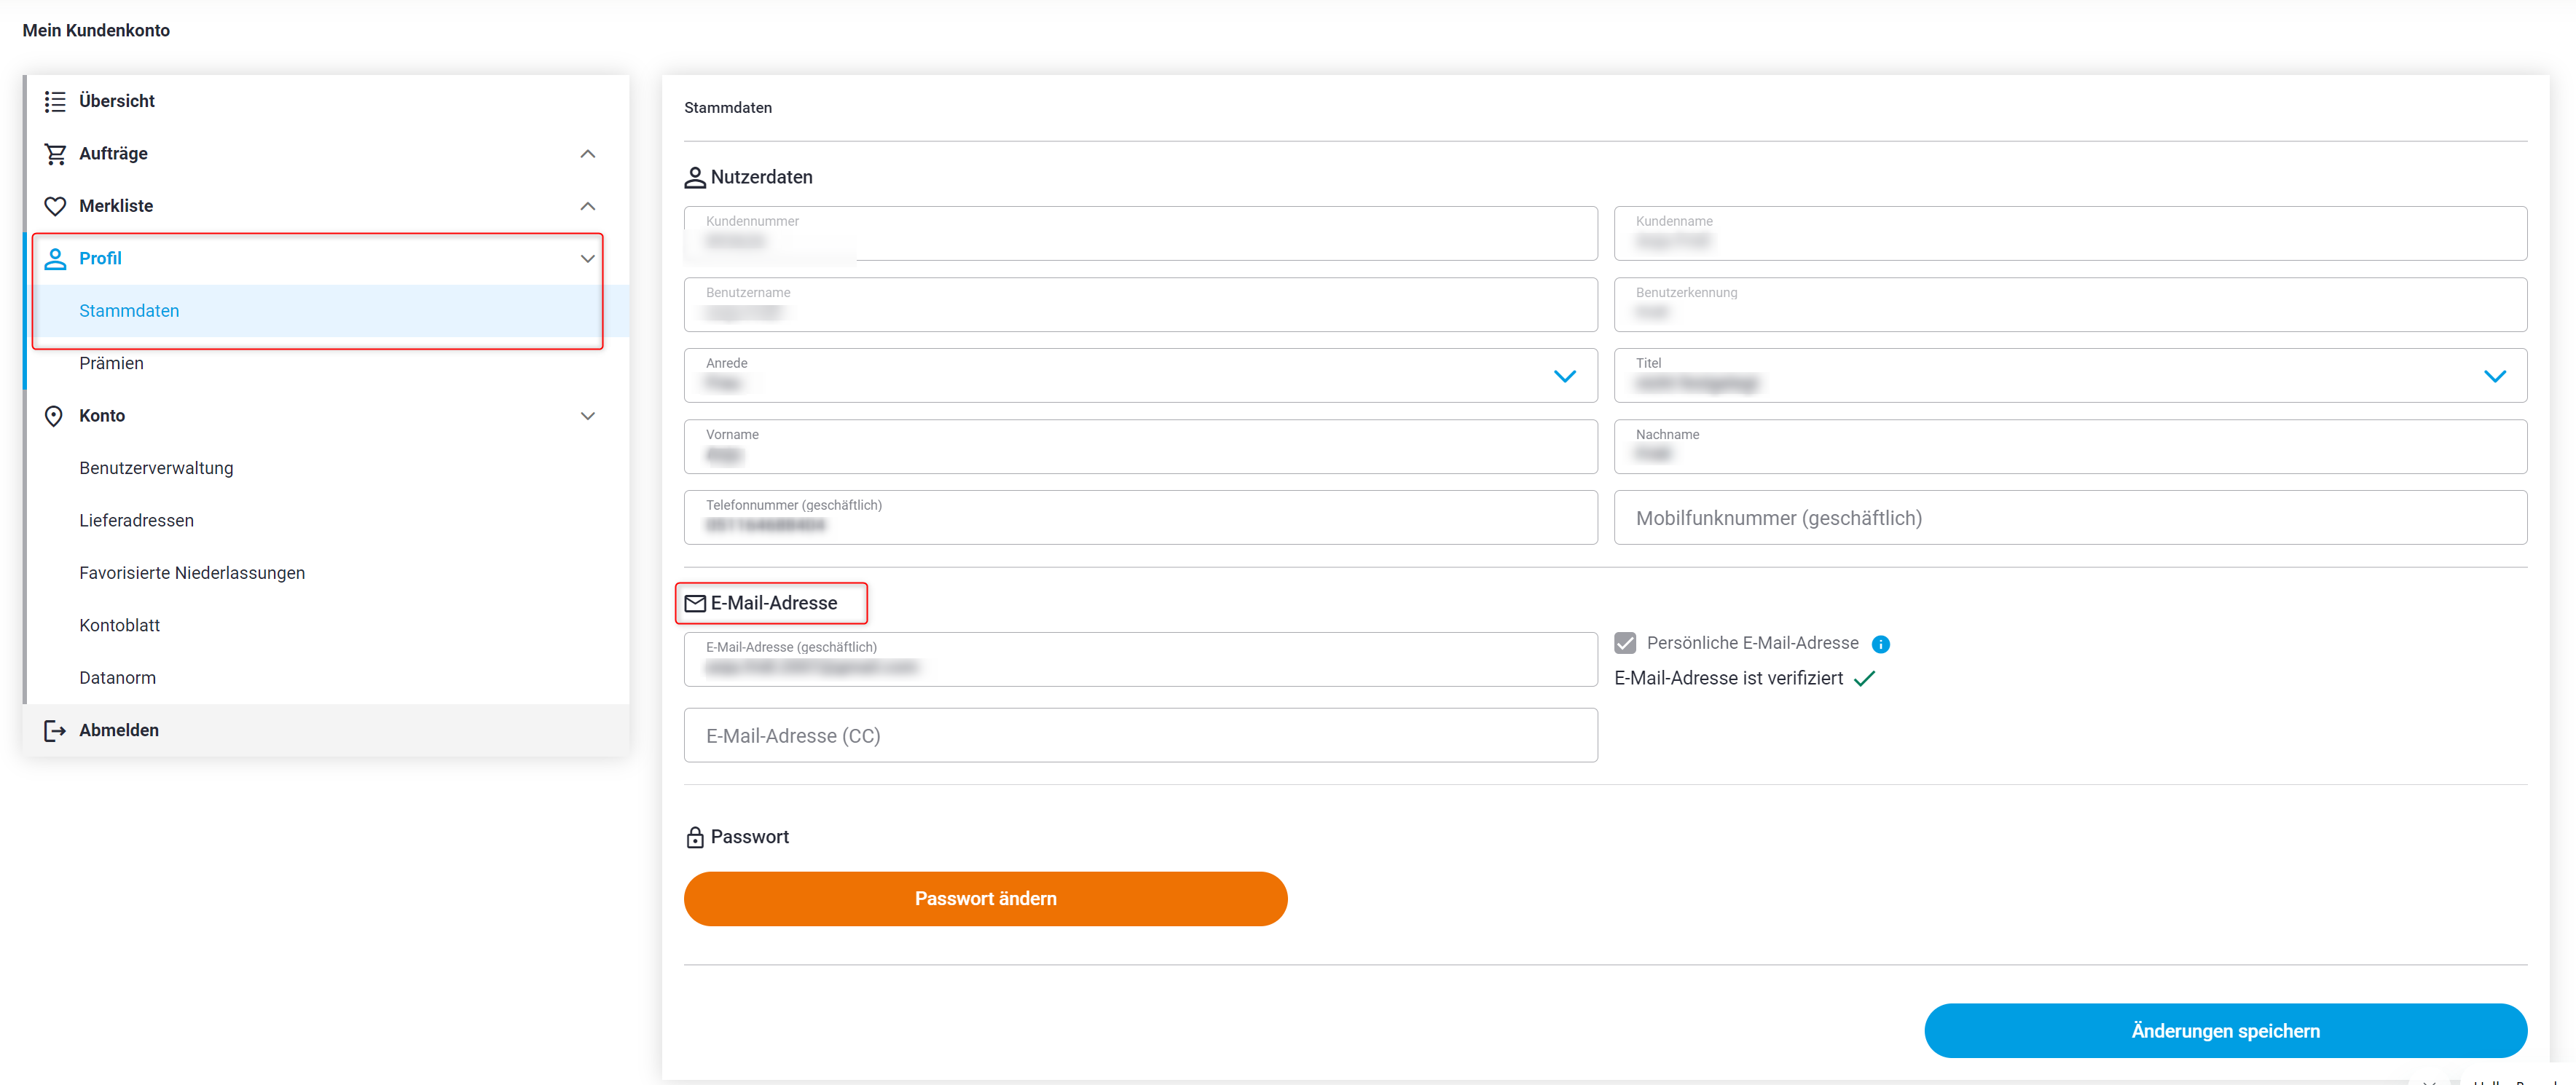Open the Anrede dropdown
2576x1085 pixels.
[x=1565, y=376]
